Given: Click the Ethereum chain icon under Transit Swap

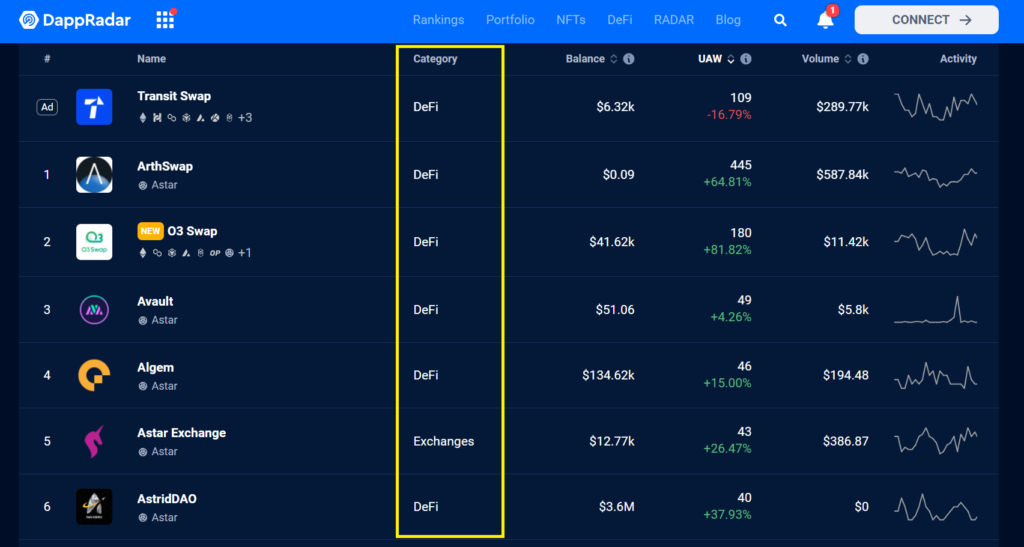Looking at the screenshot, I should (143, 118).
